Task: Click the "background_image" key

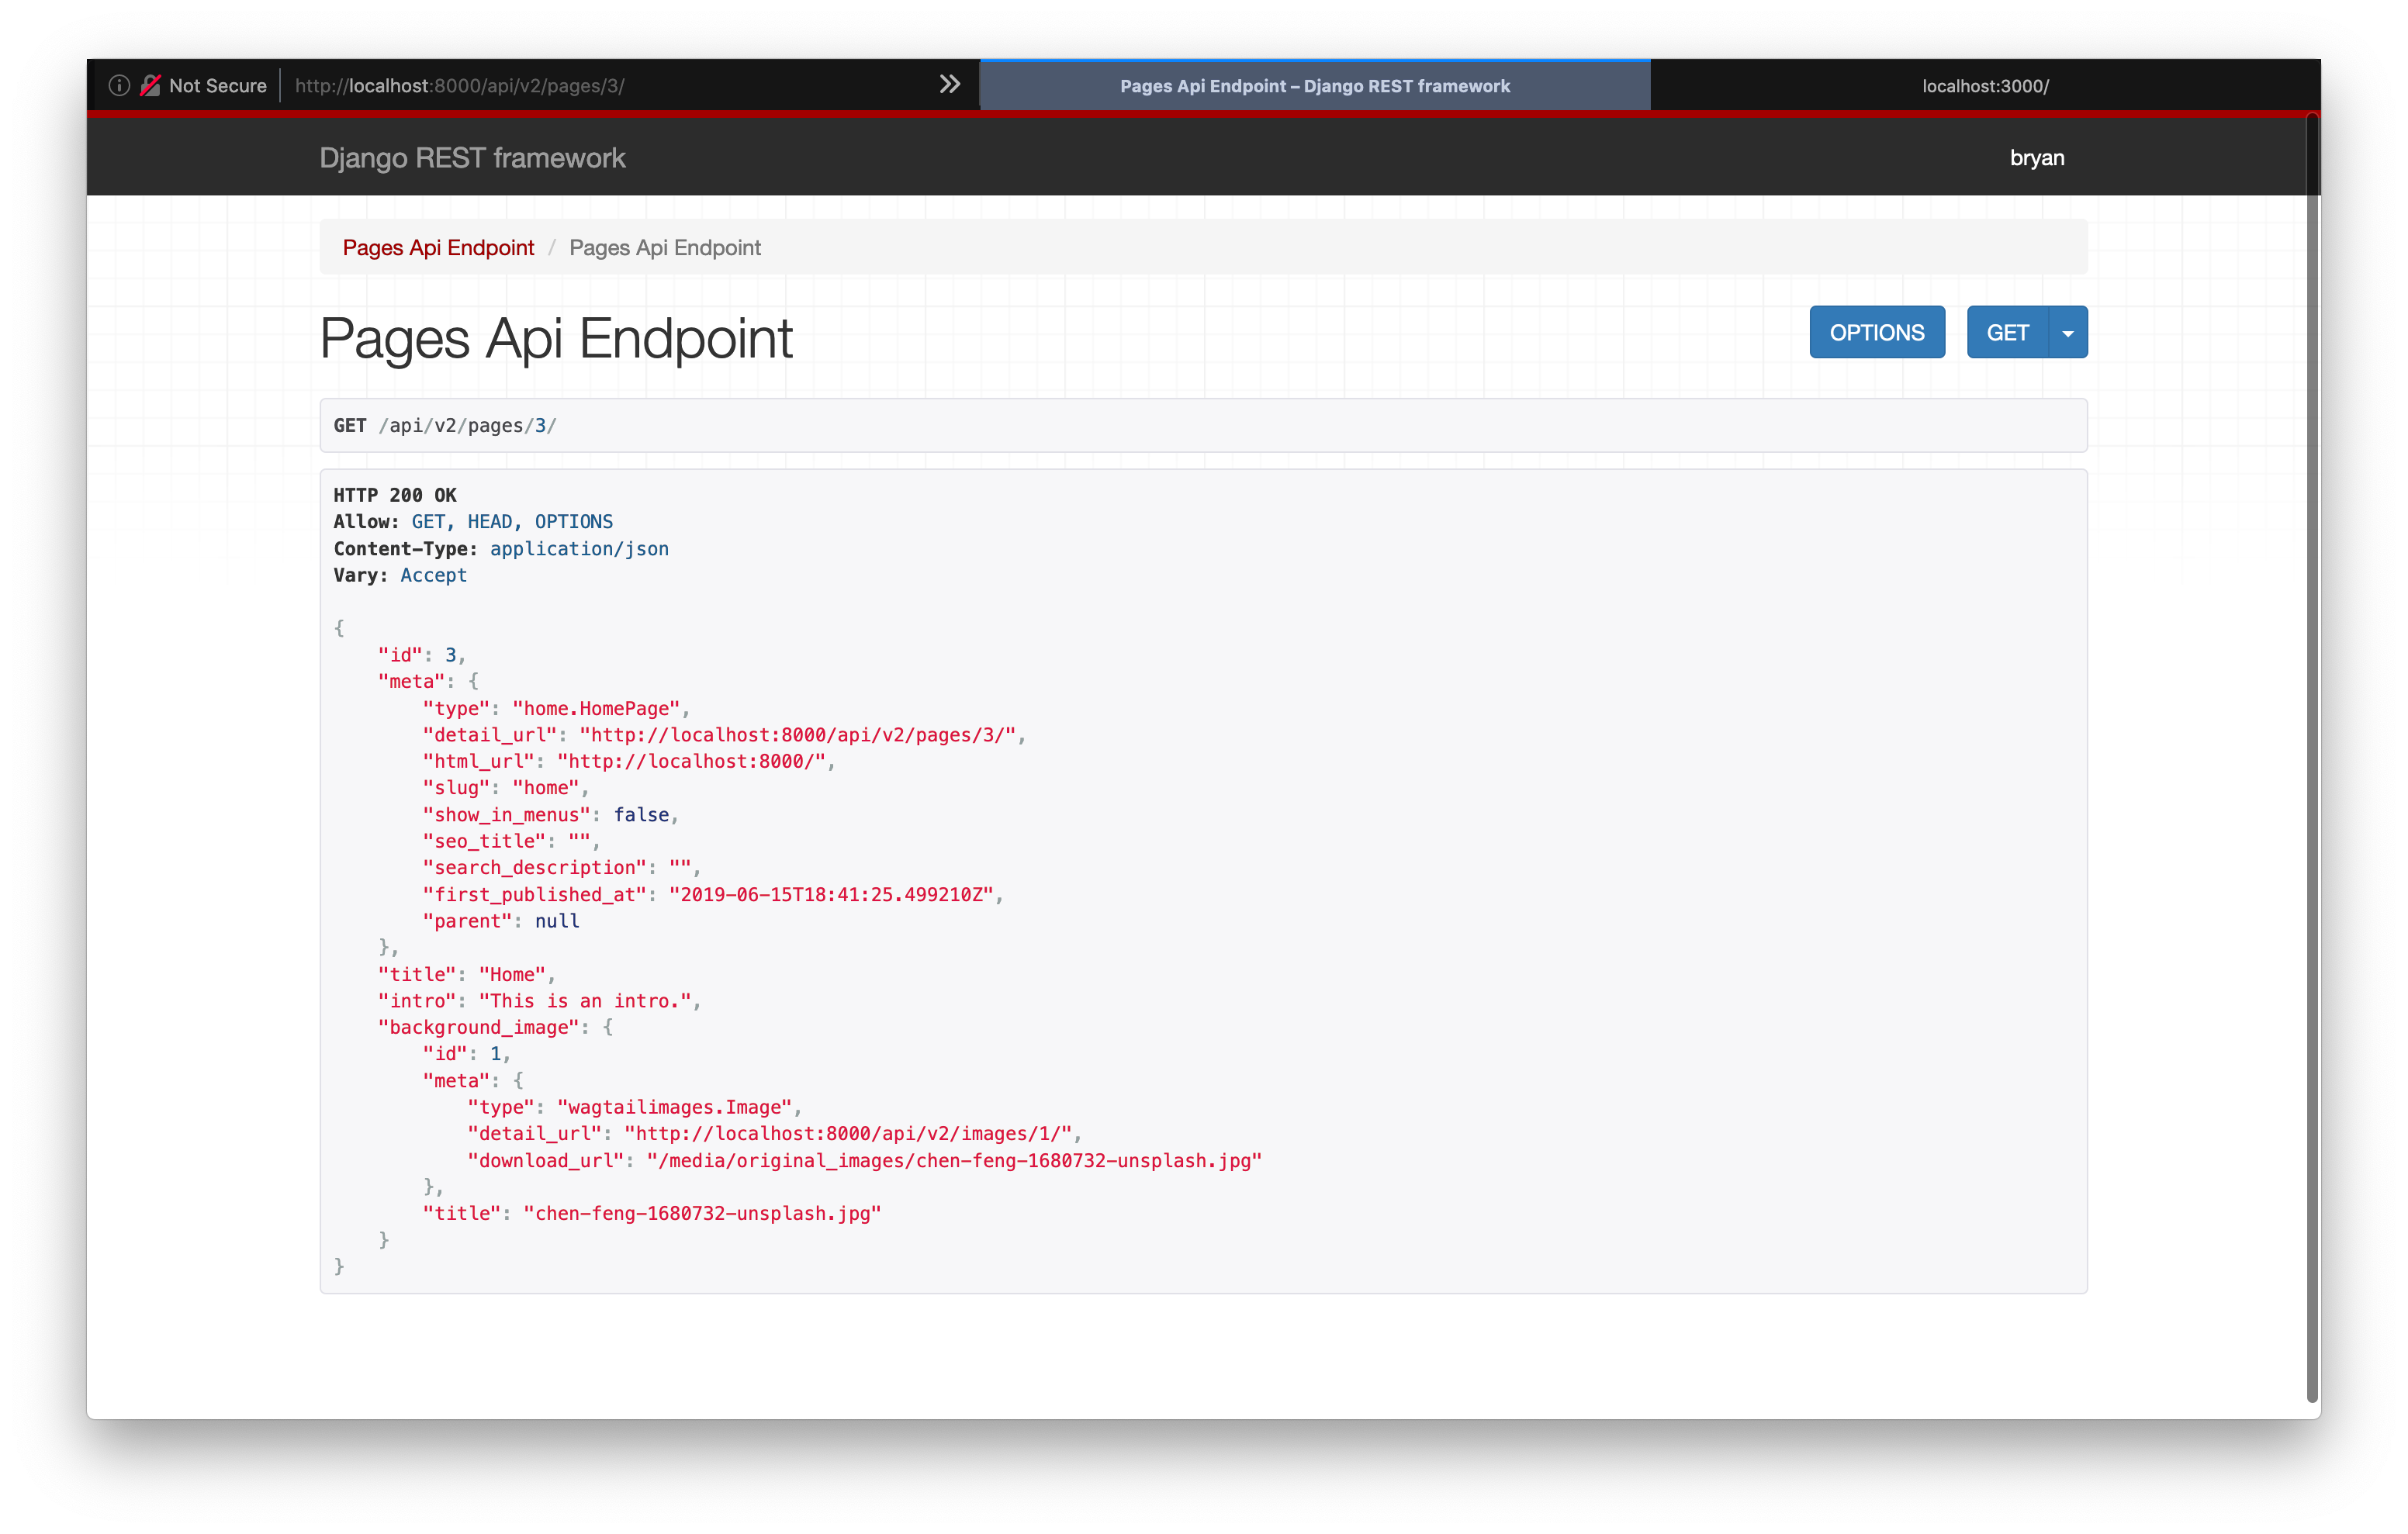Action: (479, 1028)
